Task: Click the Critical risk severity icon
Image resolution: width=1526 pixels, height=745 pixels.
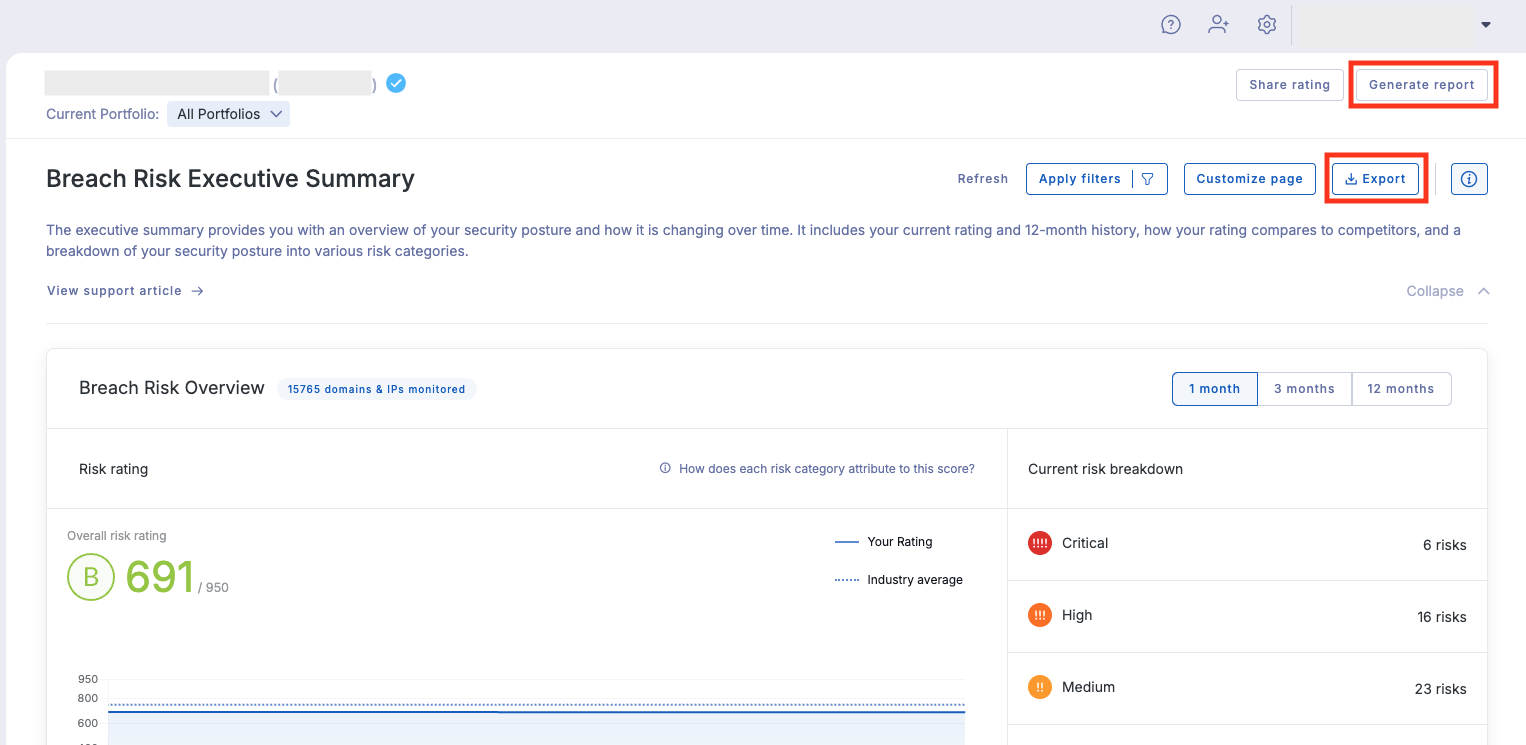Action: 1040,543
